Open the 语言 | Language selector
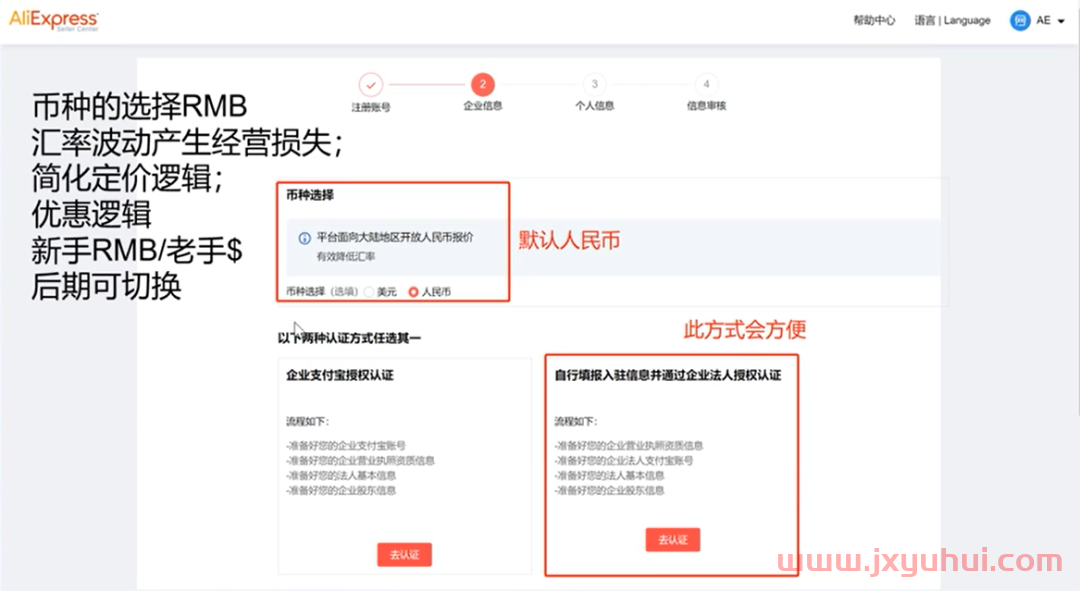 (x=952, y=21)
